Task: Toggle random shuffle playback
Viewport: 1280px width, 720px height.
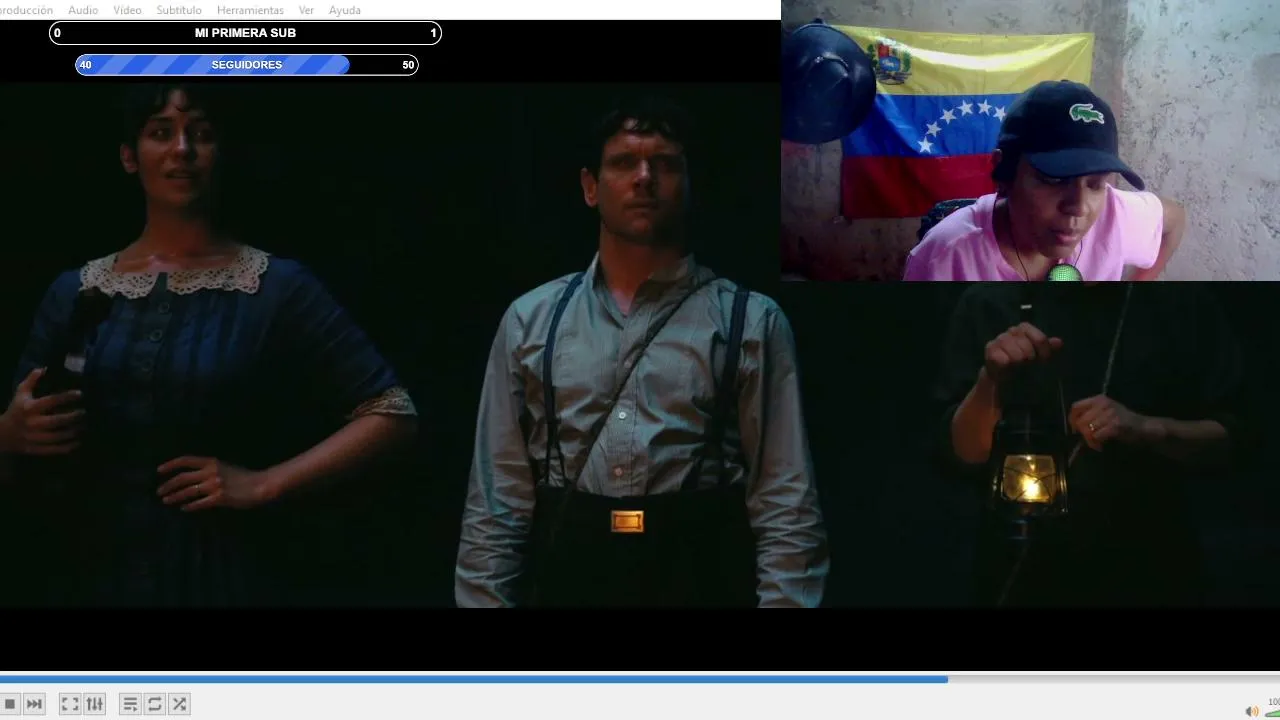Action: [179, 704]
